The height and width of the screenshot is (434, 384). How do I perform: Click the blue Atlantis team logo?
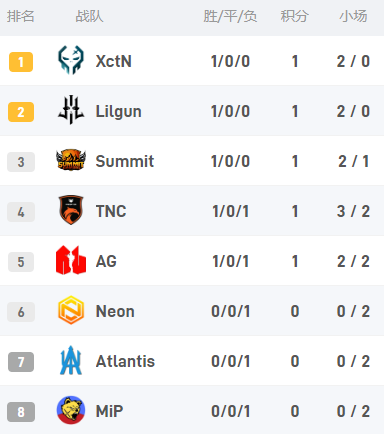point(71,360)
